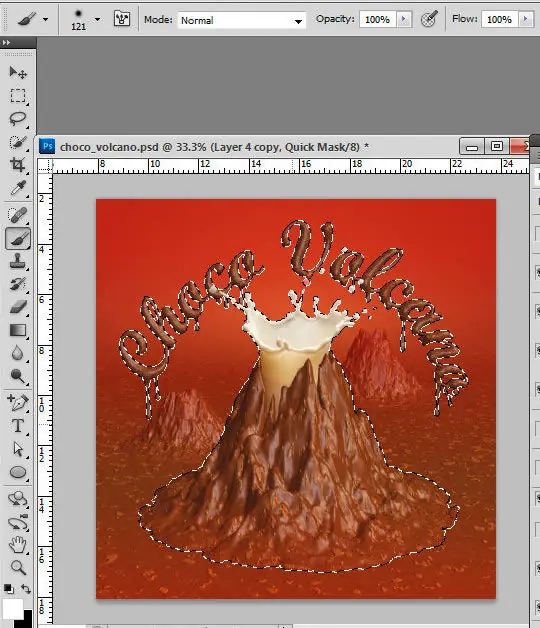Activate the Crop tool

point(18,165)
